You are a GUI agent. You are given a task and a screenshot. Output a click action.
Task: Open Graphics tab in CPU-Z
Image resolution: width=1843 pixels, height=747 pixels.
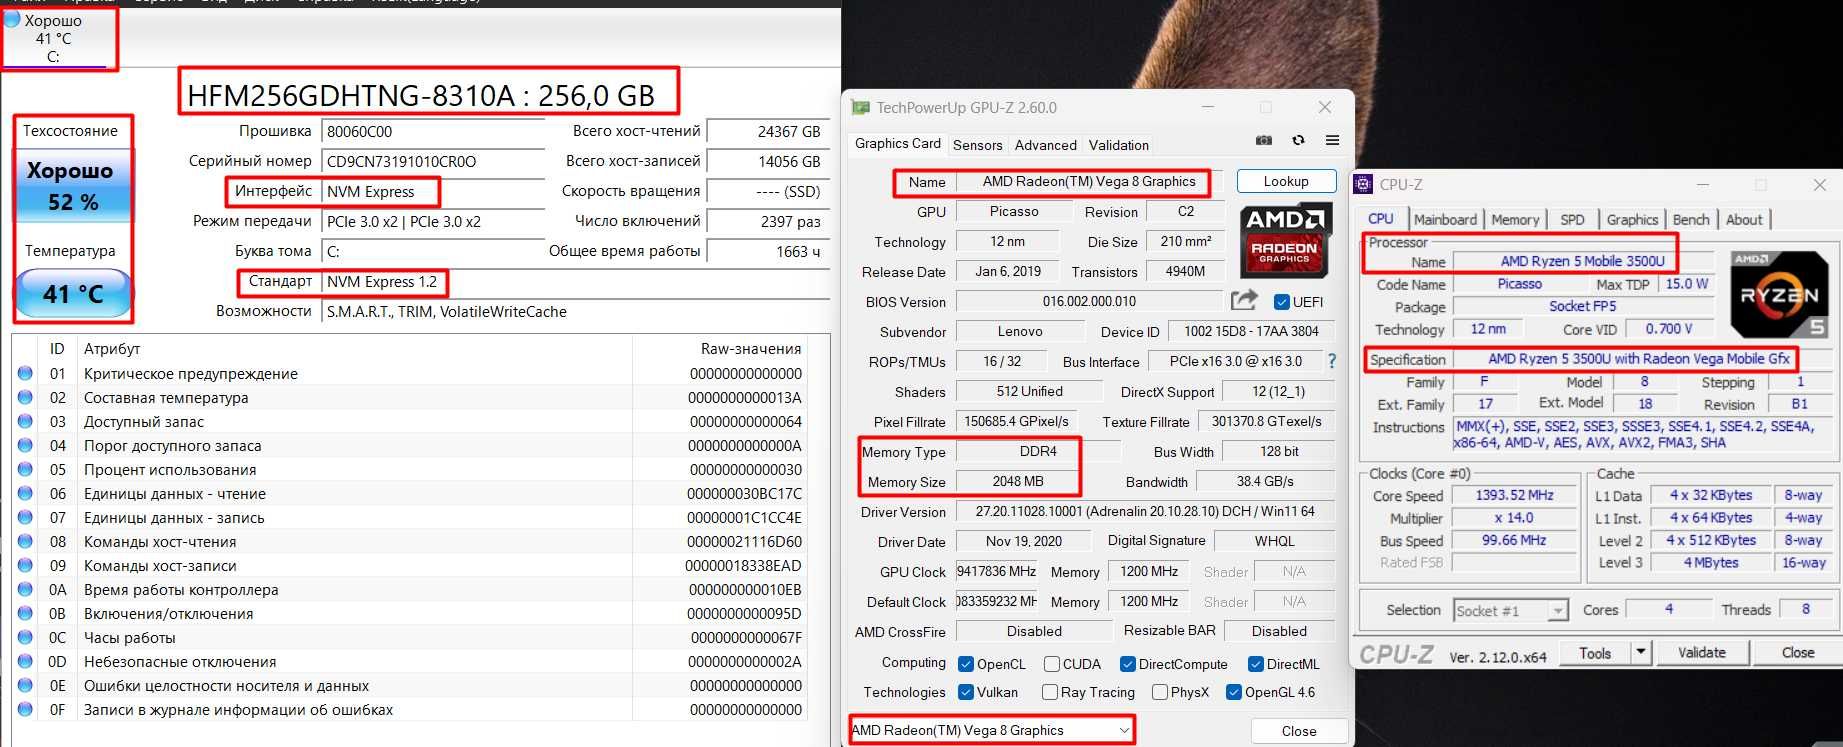point(1632,219)
